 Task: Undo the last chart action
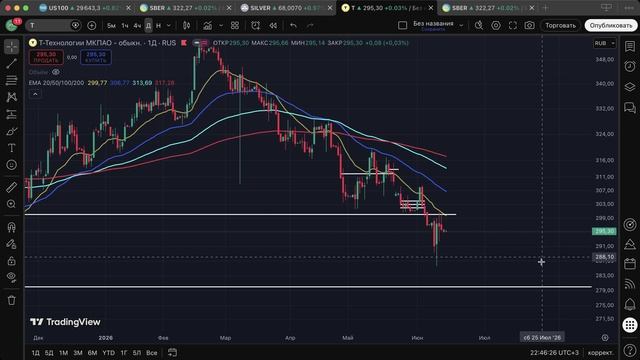point(293,25)
